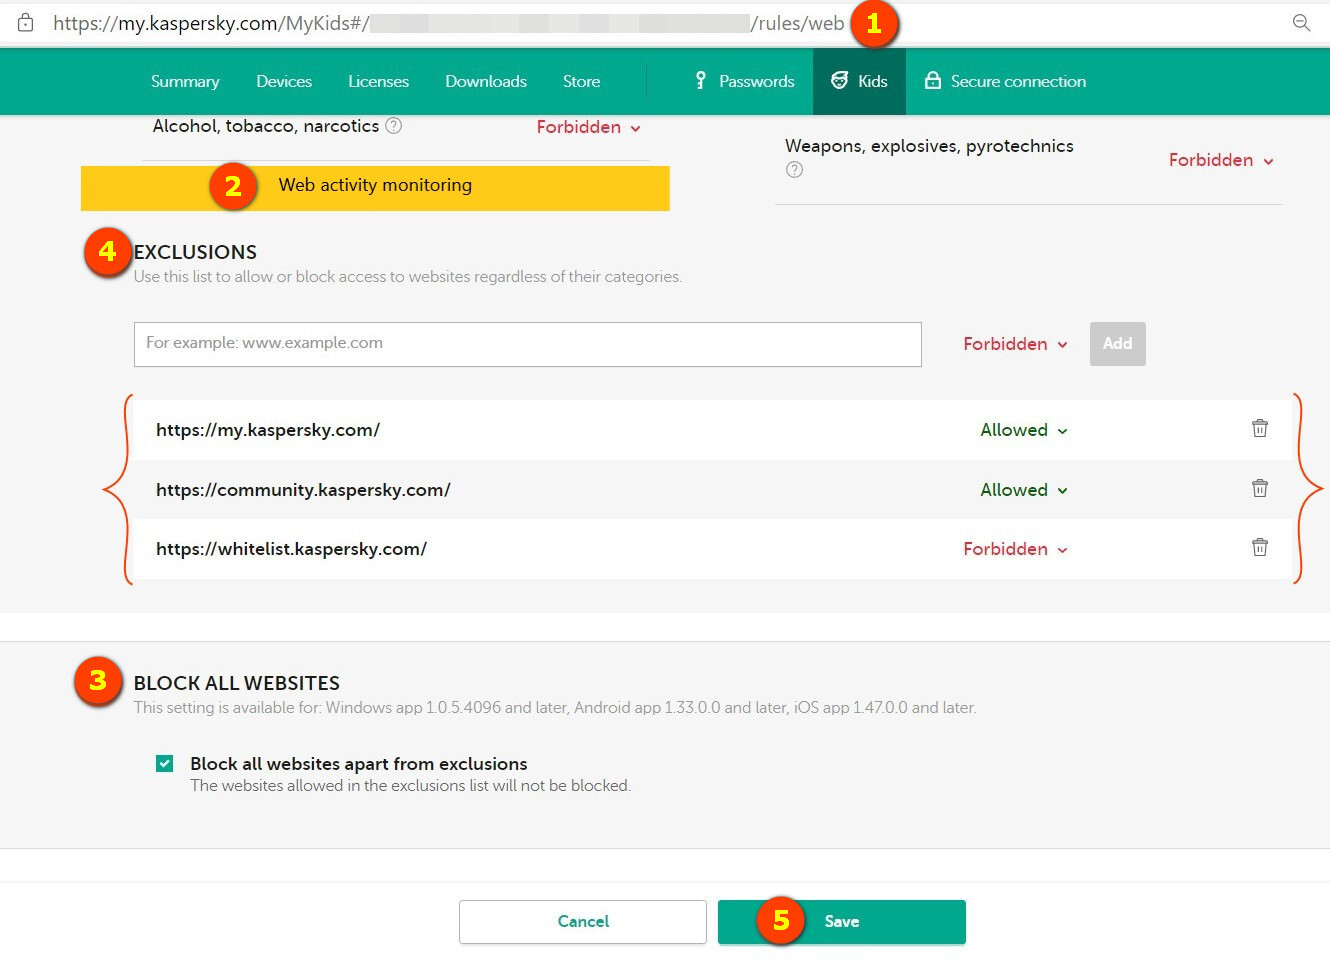Click the Cancel button
Viewport: 1330px width, 960px height.
583,922
